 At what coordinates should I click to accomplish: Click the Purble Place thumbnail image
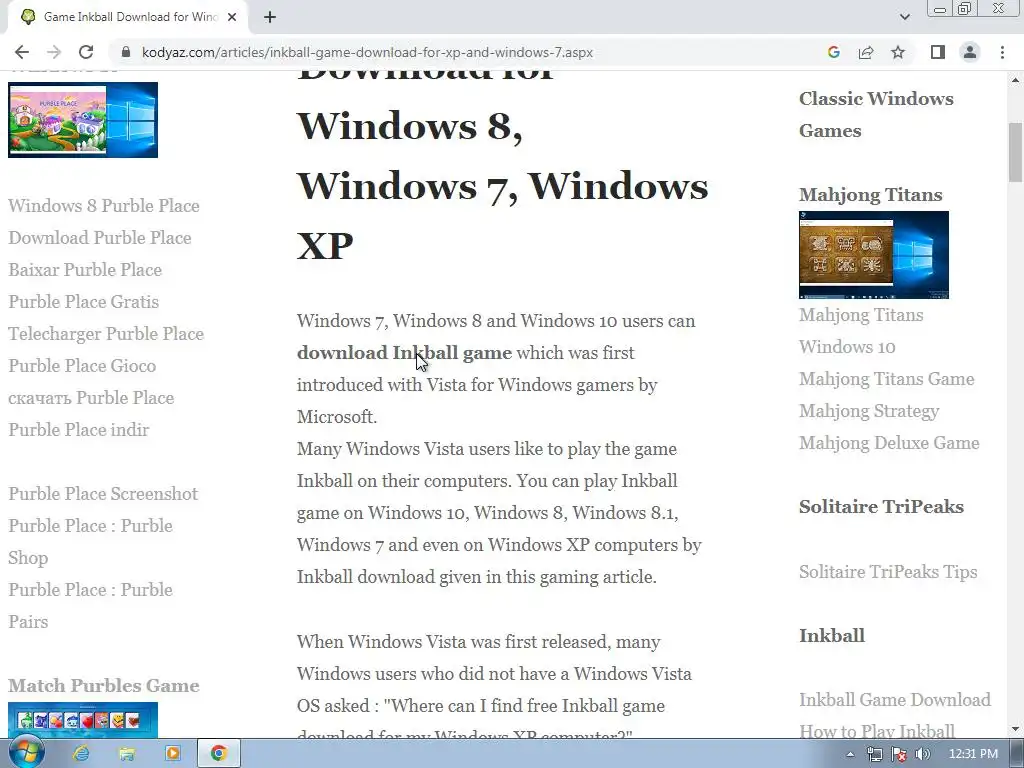[83, 120]
